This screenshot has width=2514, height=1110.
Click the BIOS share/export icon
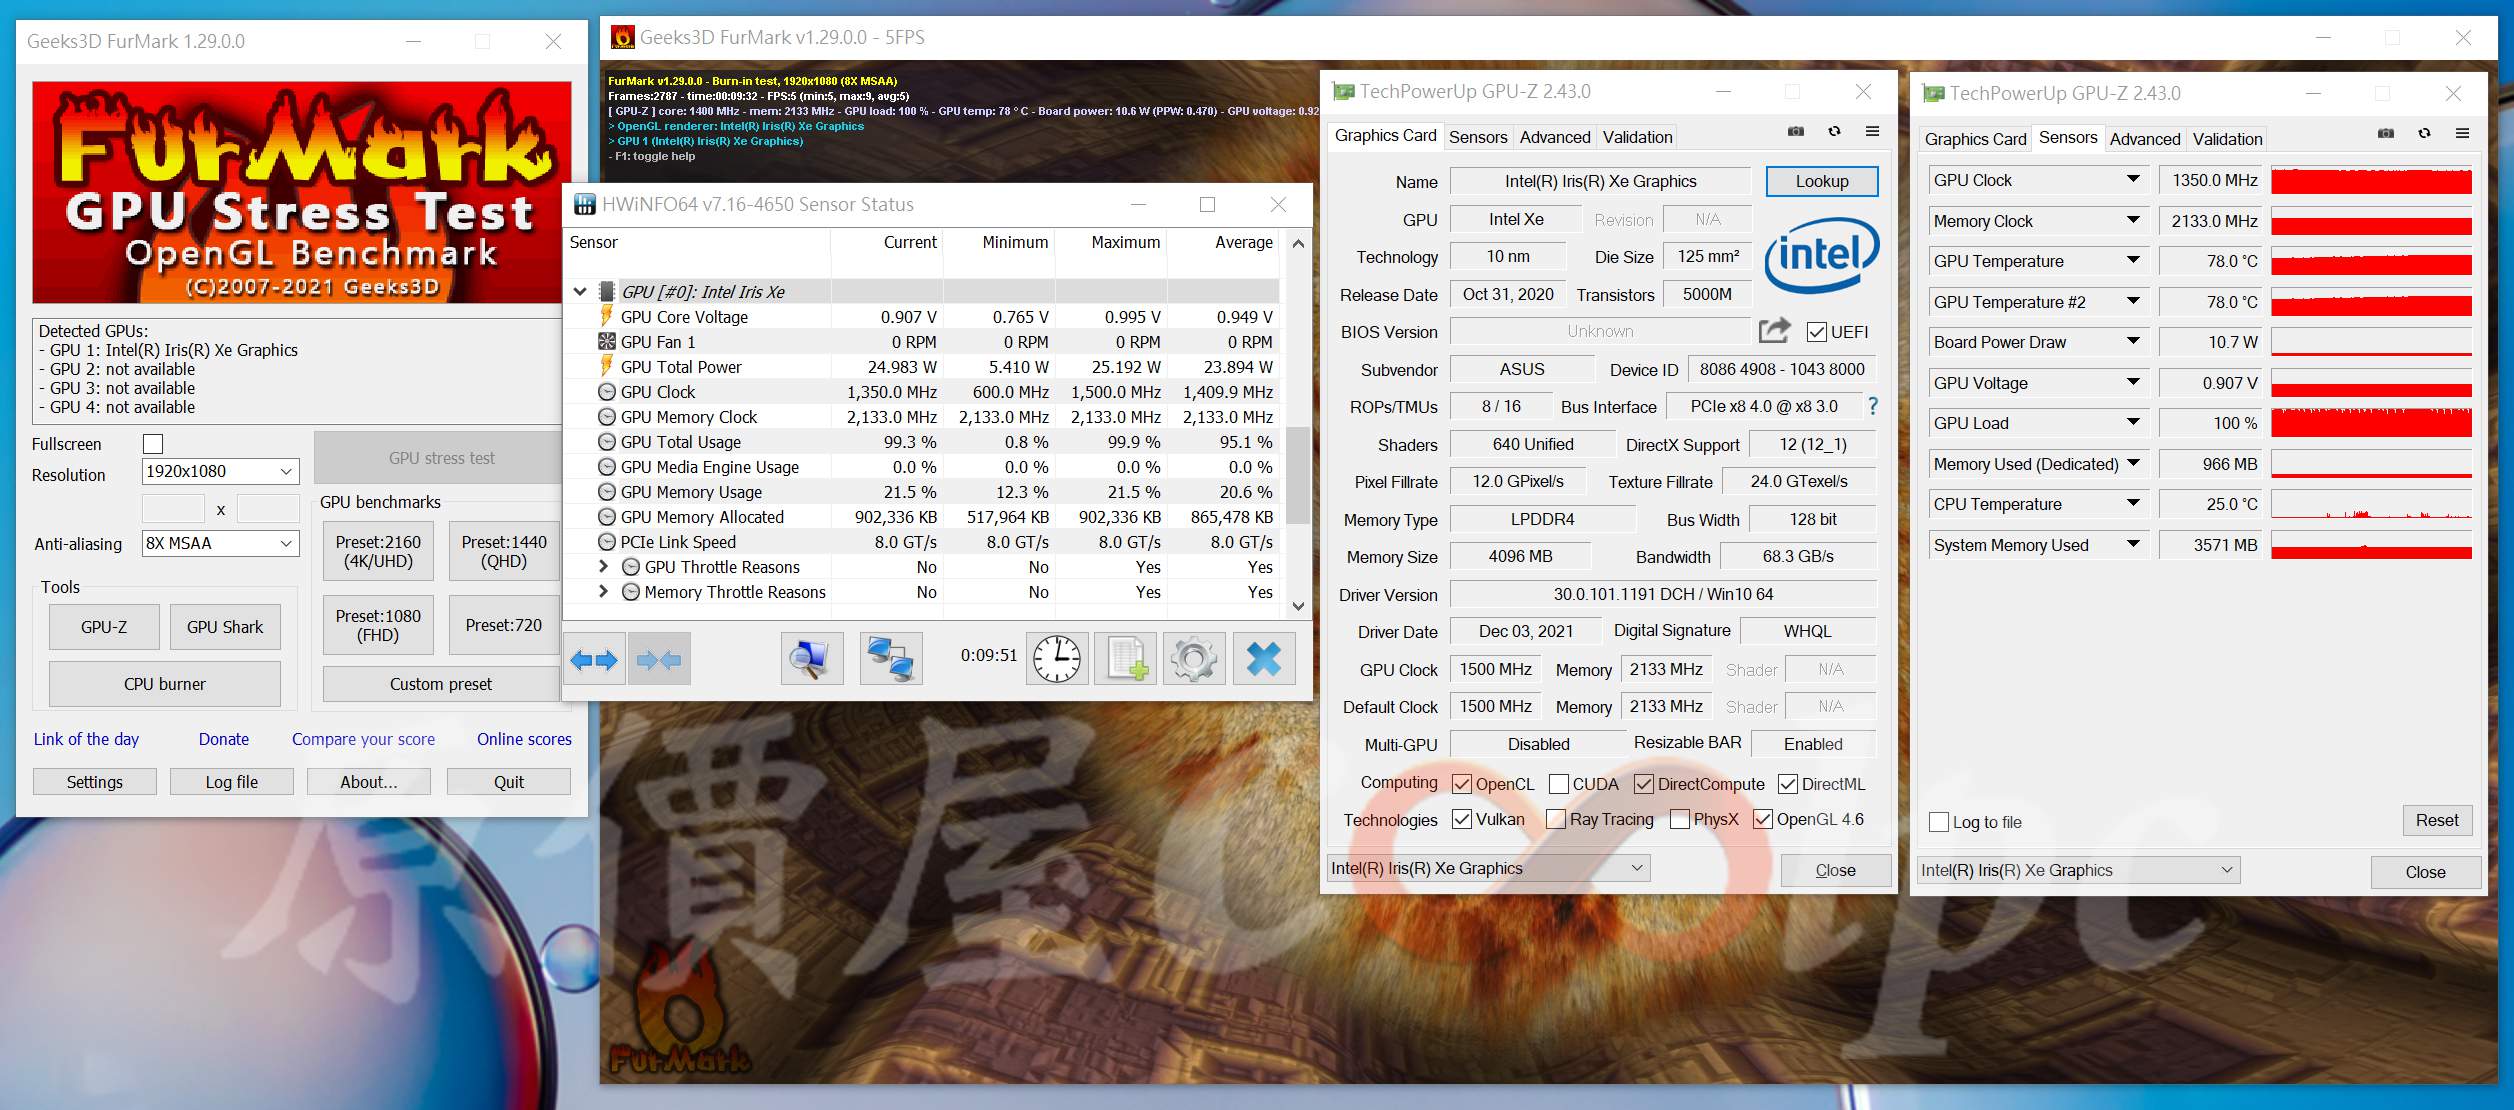point(1774,330)
